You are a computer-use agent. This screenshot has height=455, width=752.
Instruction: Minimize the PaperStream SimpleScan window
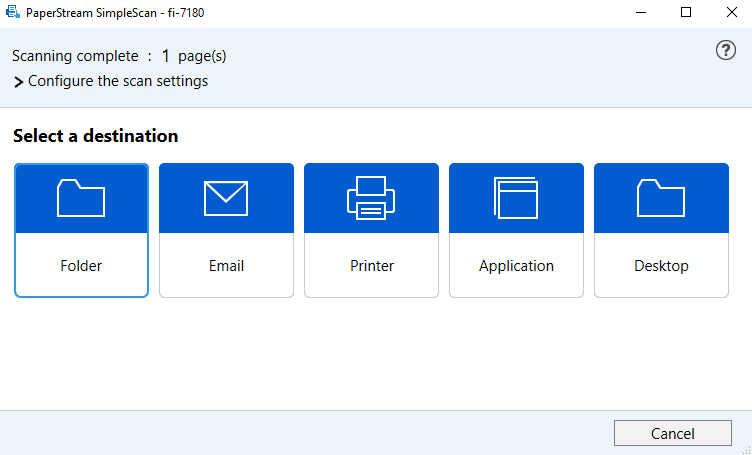[x=641, y=12]
